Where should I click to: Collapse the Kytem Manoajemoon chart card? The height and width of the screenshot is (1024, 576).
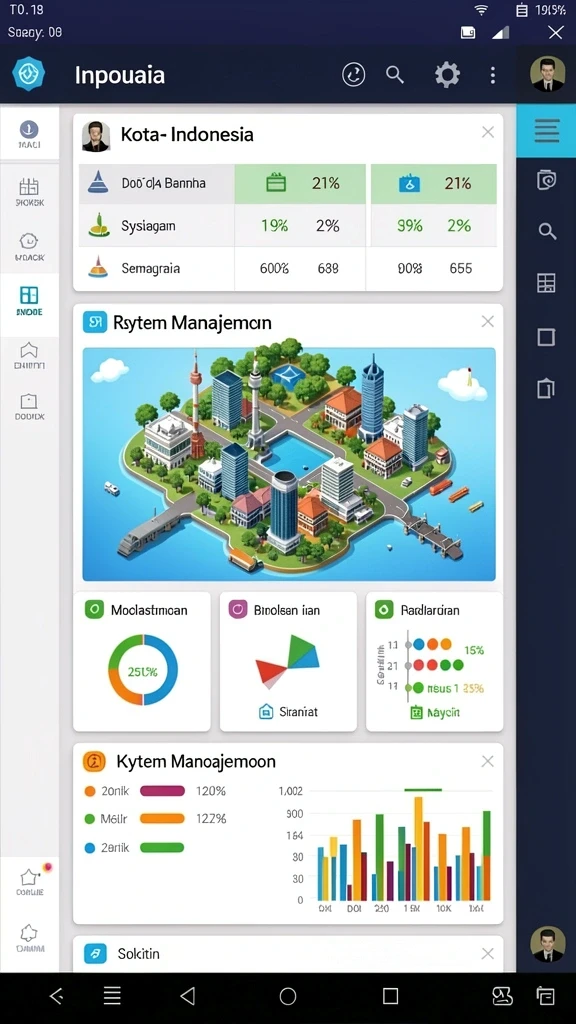point(488,761)
